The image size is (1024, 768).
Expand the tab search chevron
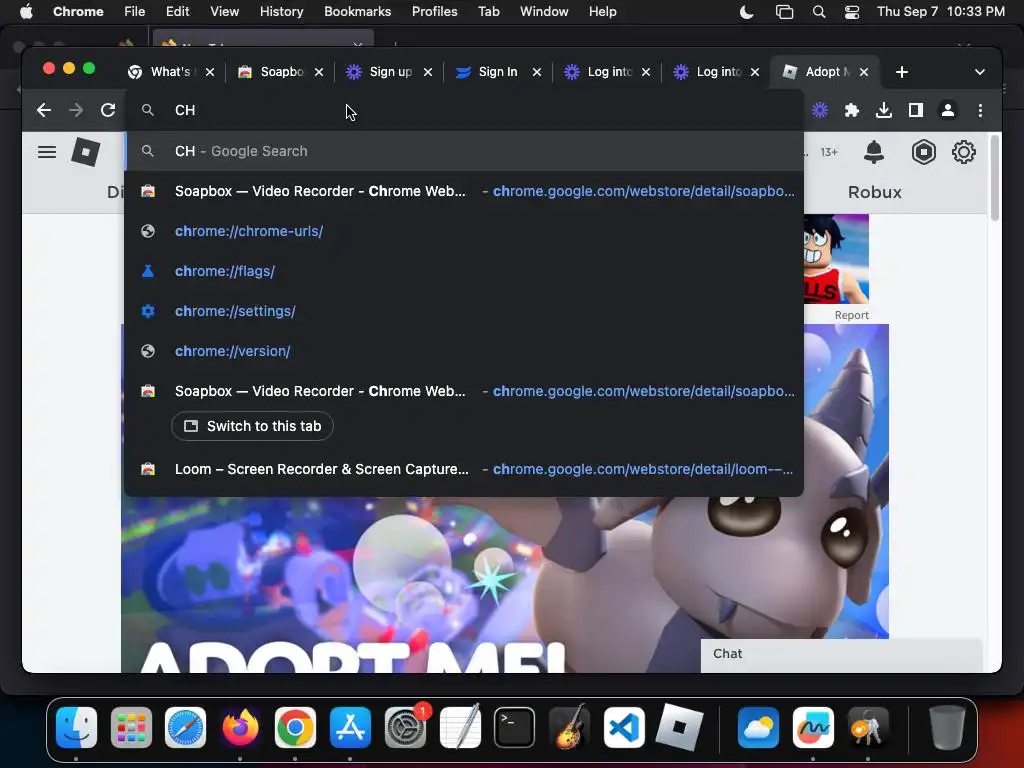(x=980, y=72)
